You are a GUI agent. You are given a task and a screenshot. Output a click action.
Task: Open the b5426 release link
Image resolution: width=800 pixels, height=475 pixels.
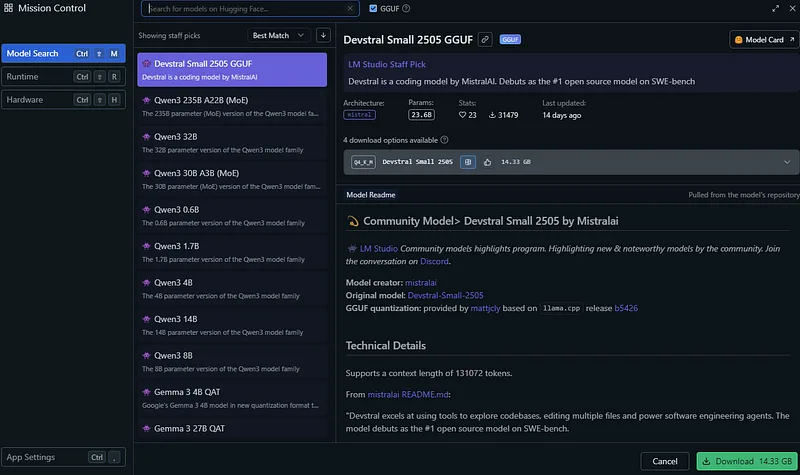(626, 308)
